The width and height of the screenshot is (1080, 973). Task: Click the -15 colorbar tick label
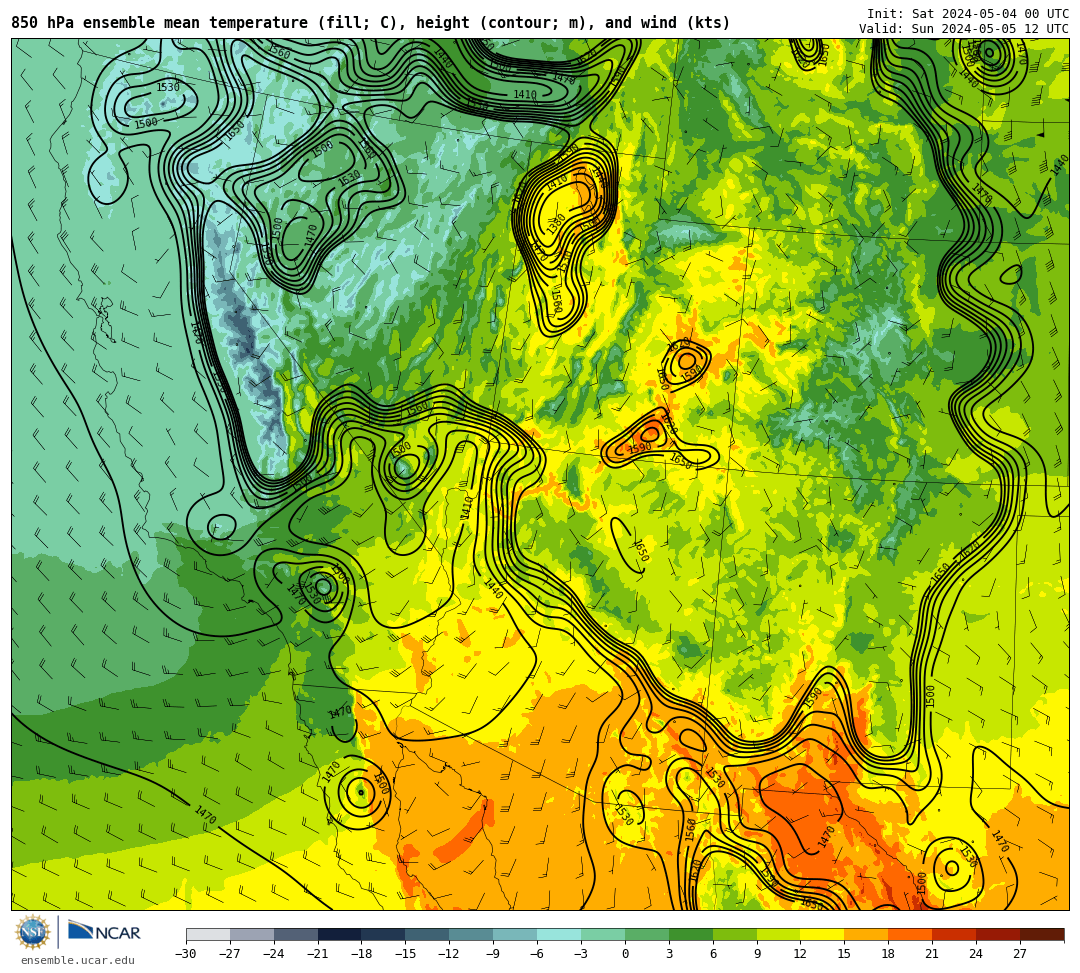(406, 954)
